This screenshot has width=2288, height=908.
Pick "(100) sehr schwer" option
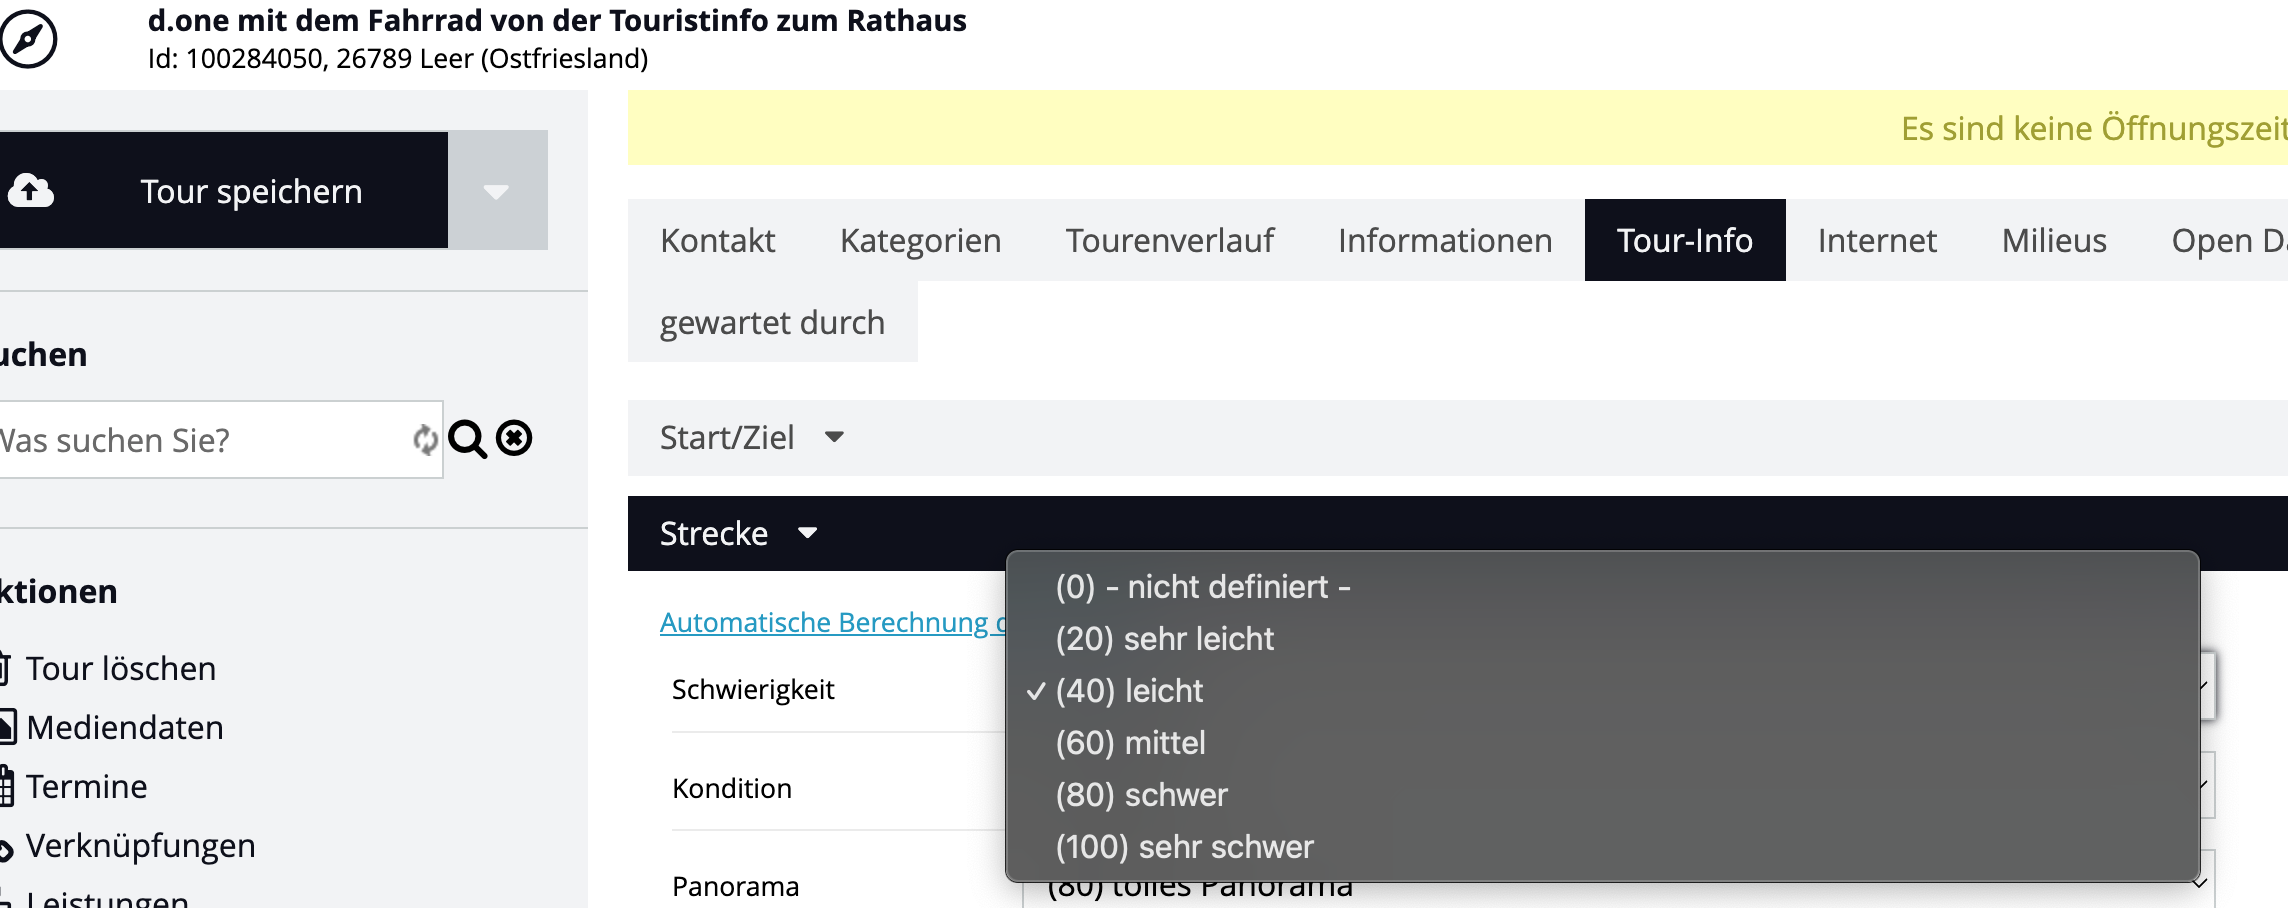(x=1184, y=847)
